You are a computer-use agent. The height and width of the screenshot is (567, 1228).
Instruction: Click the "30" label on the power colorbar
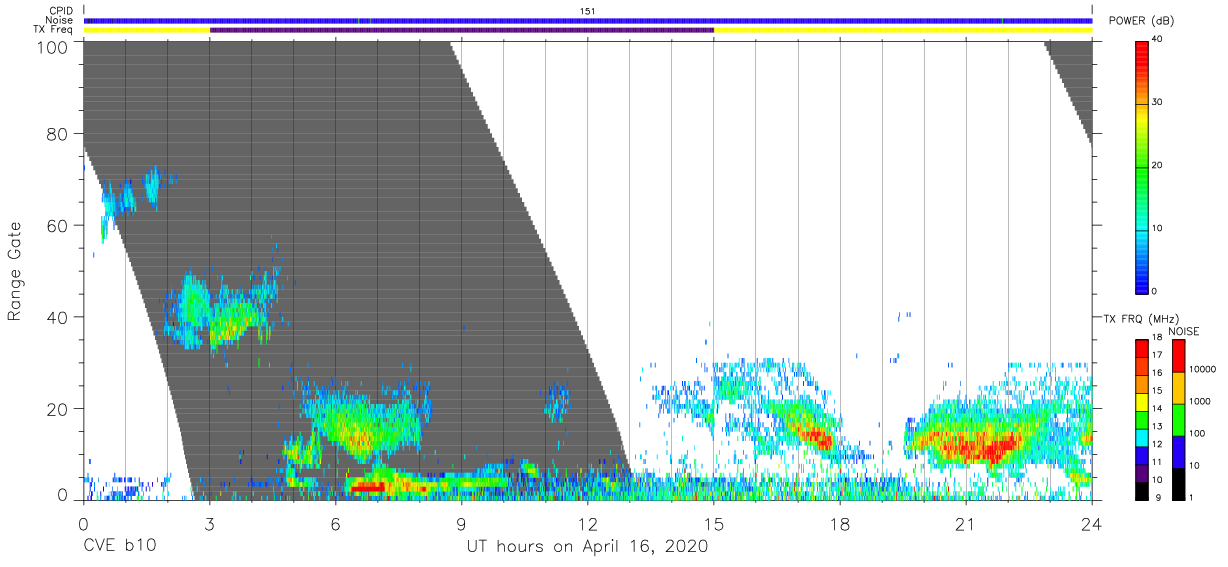pyautogui.click(x=1159, y=102)
